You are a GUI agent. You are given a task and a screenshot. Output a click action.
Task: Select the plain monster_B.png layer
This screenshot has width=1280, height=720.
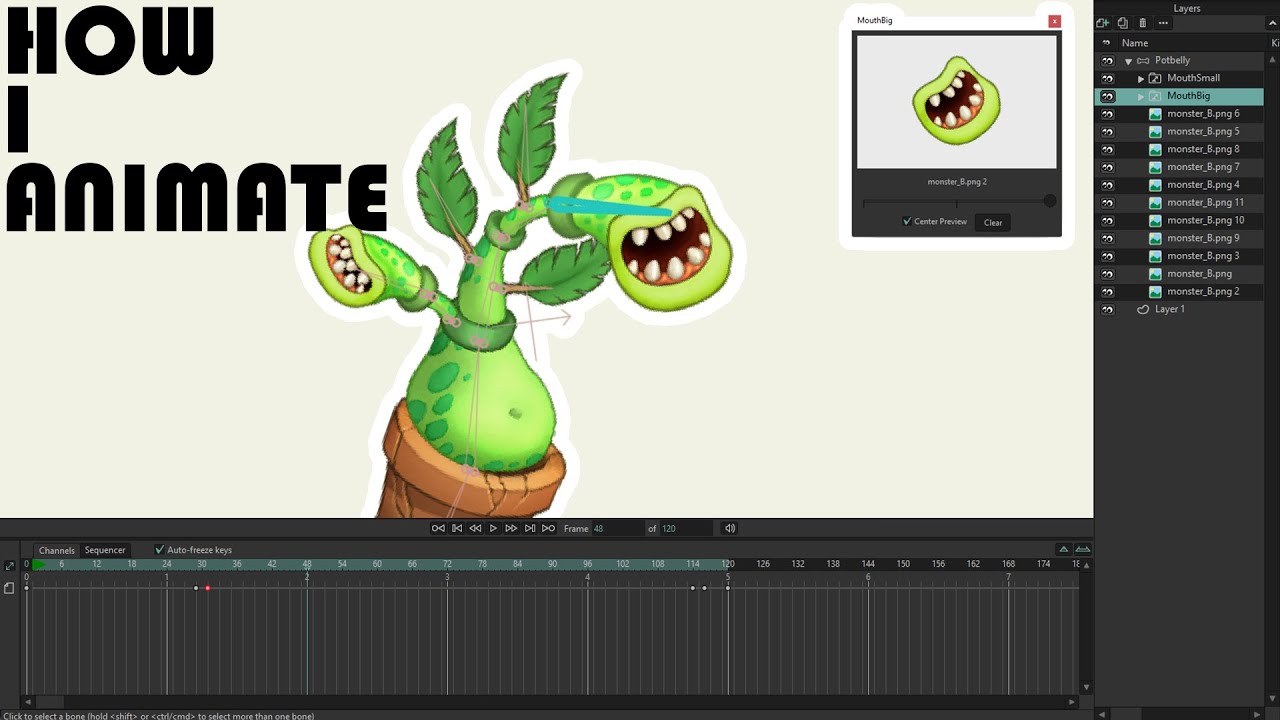coord(1199,273)
